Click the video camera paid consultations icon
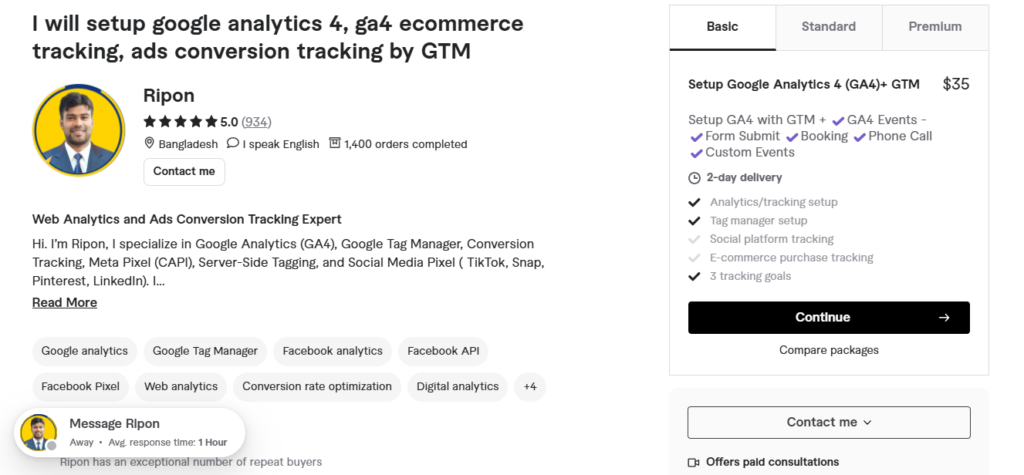Viewport: 1024px width, 475px height. pyautogui.click(x=694, y=463)
